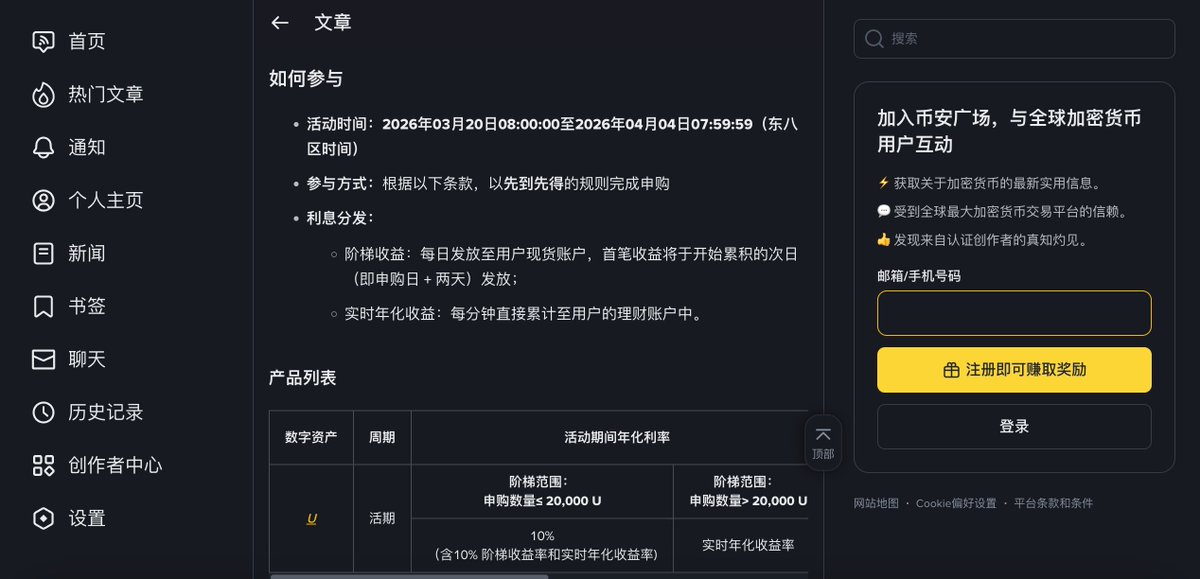Viewport: 1200px width, 579px height.
Task: Click the yellow U asset link in table
Action: (312, 519)
